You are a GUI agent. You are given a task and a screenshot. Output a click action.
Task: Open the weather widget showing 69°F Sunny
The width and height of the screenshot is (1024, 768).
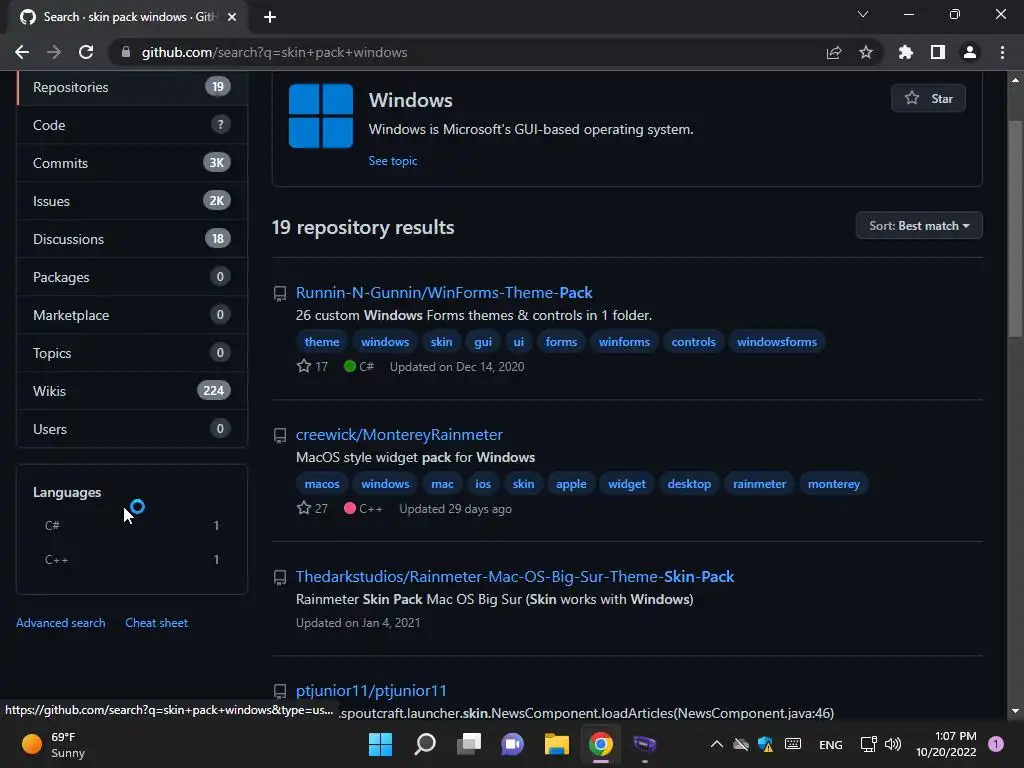[54, 744]
